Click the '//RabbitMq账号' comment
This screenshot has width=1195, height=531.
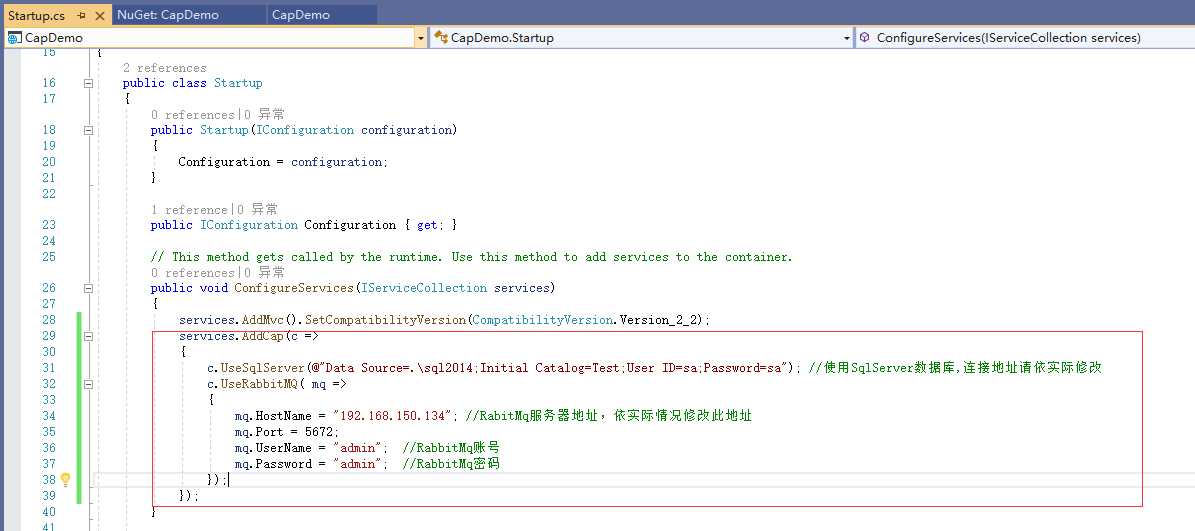coord(451,448)
